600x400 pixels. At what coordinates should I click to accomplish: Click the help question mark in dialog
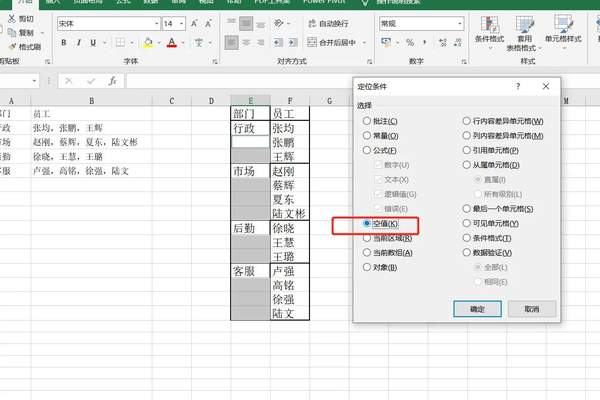point(517,87)
